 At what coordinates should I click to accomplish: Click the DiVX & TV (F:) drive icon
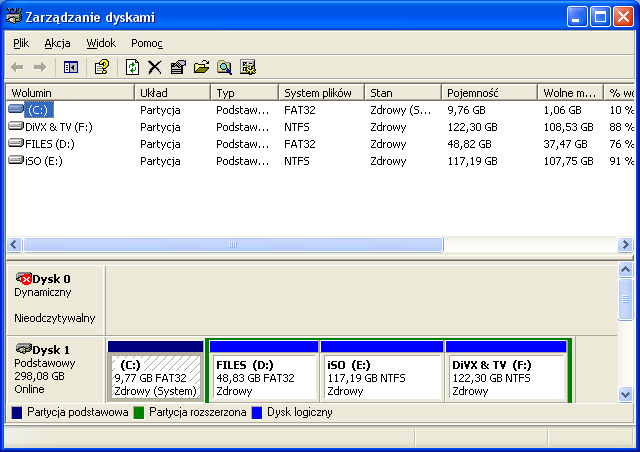point(16,126)
